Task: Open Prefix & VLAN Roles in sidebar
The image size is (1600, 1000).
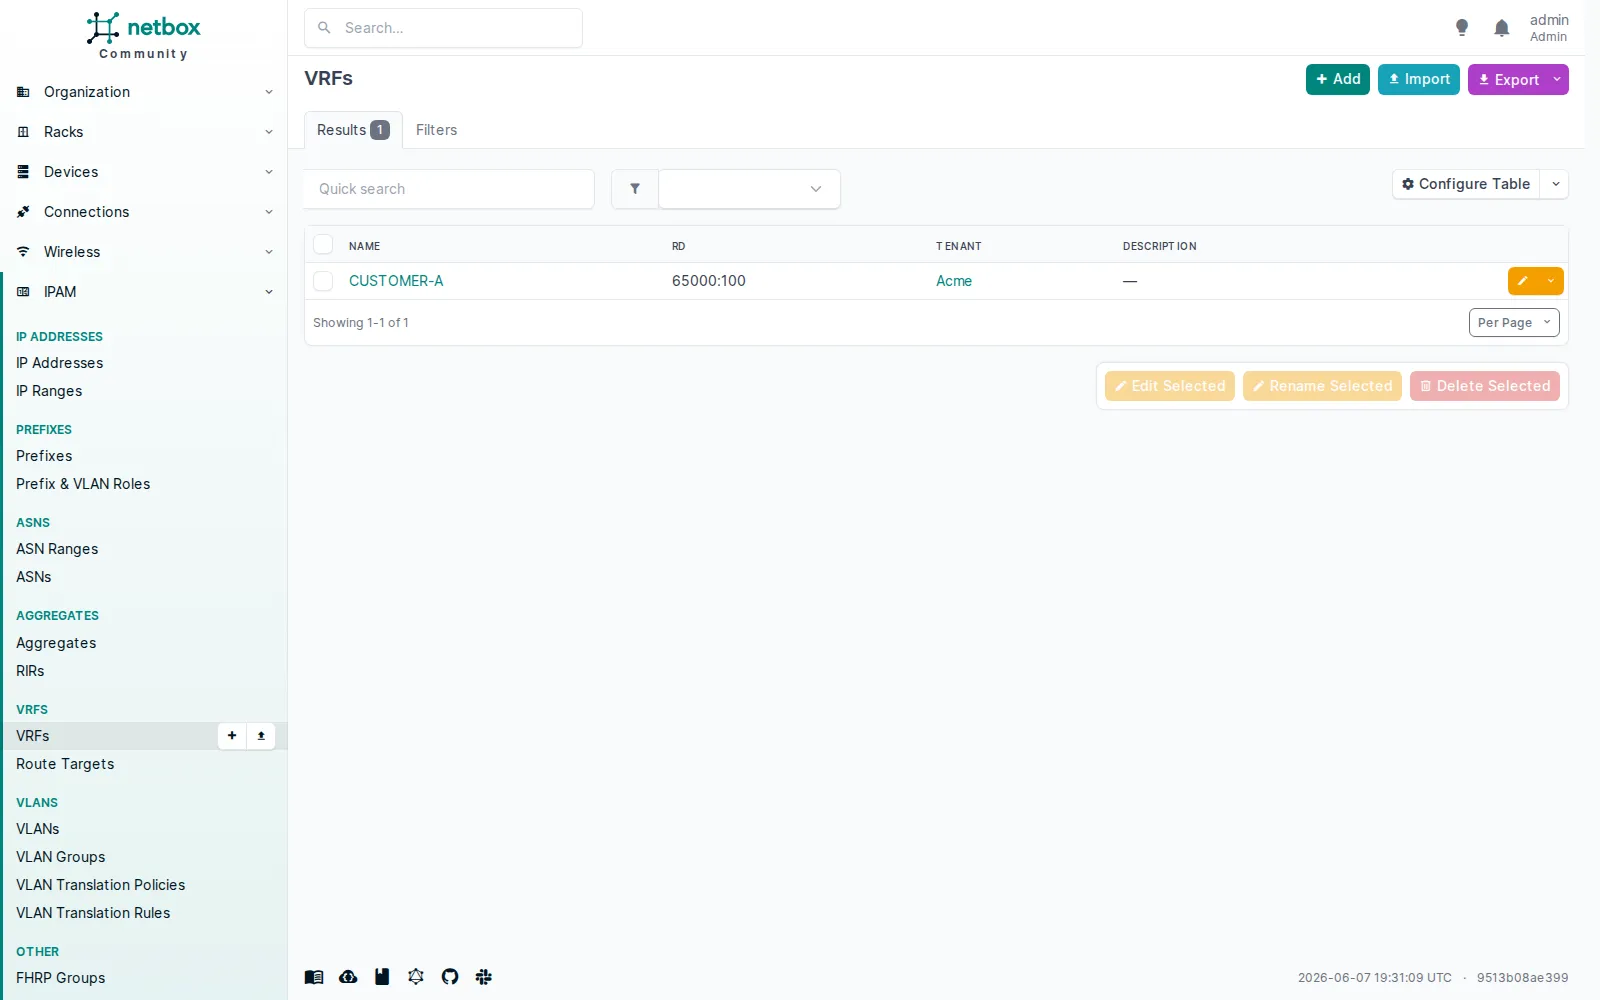Action: coord(83,484)
